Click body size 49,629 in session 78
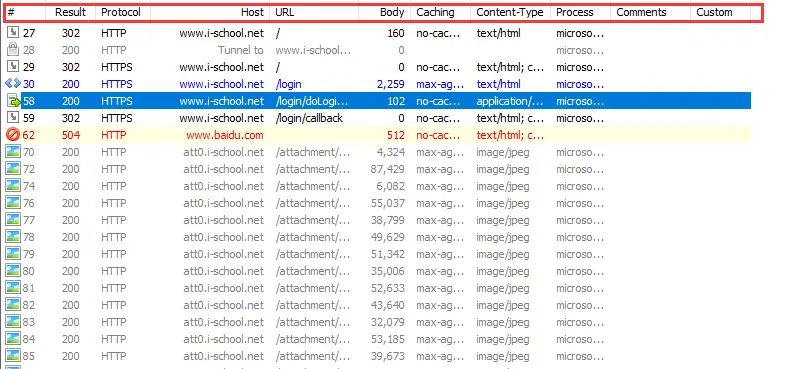This screenshot has width=786, height=369. pyautogui.click(x=387, y=237)
